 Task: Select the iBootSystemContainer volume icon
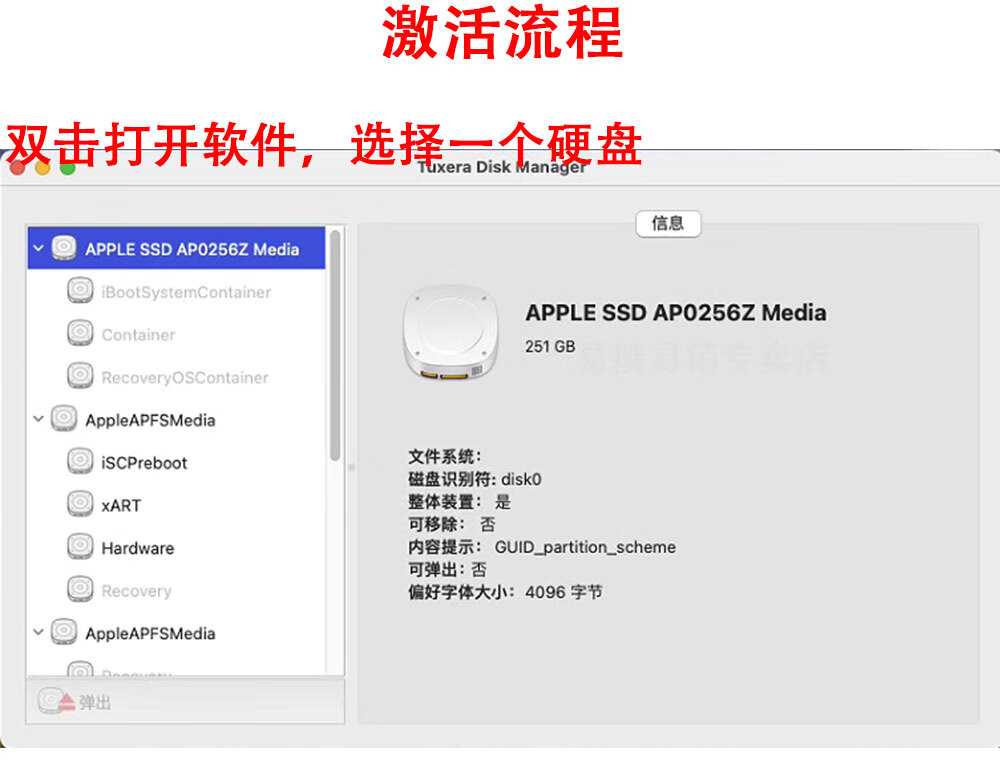pyautogui.click(x=80, y=292)
